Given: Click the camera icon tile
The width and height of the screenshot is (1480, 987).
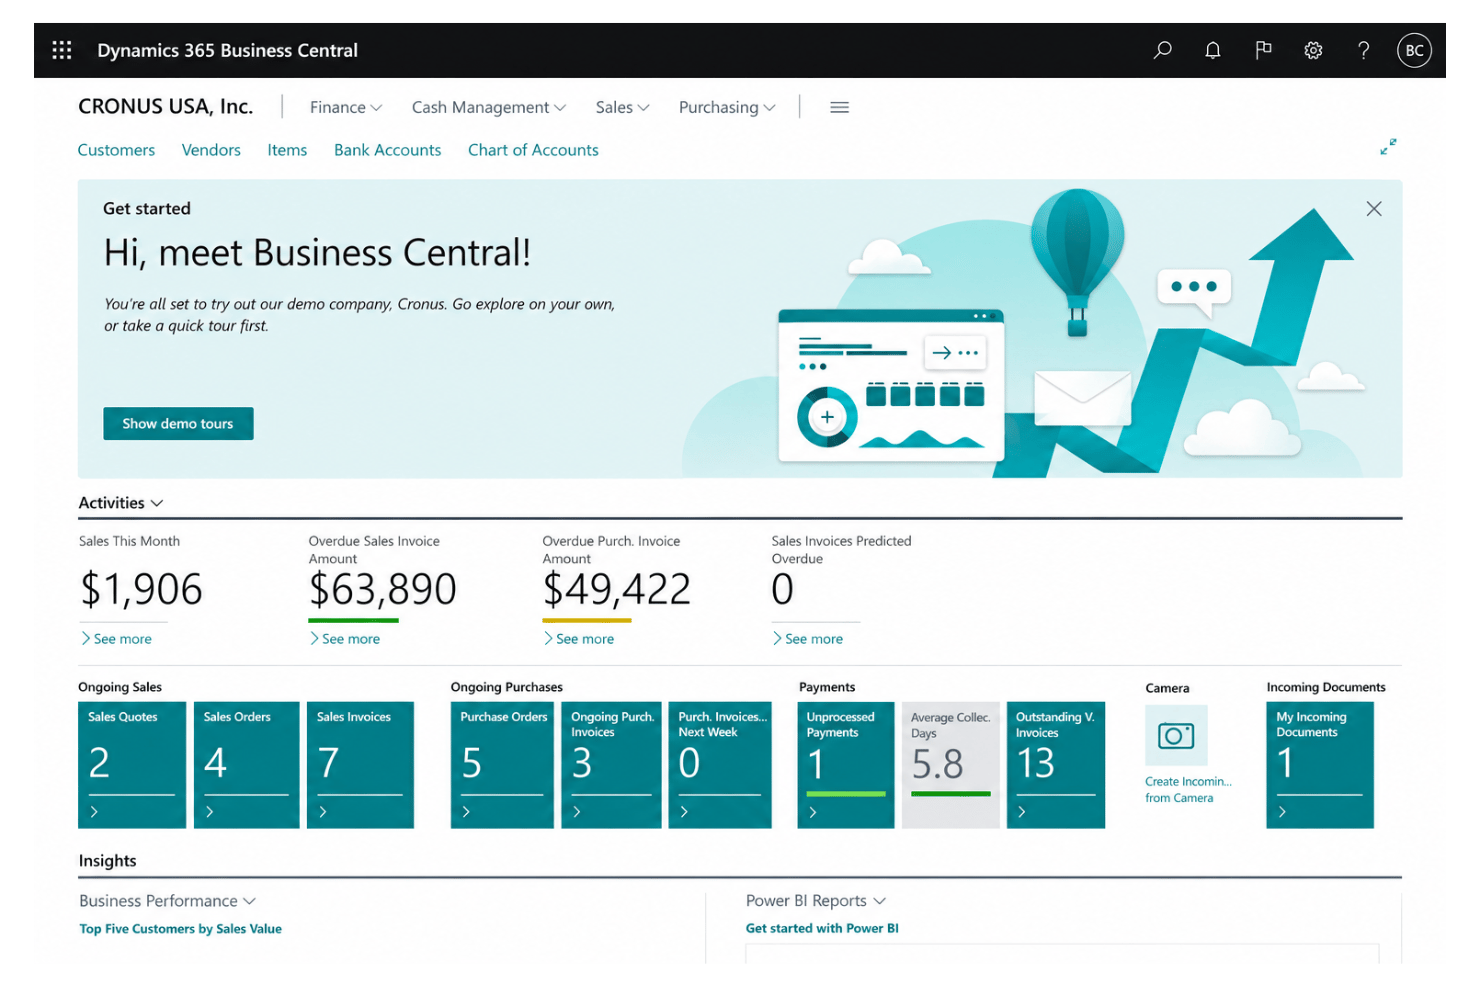Looking at the screenshot, I should click(1176, 736).
